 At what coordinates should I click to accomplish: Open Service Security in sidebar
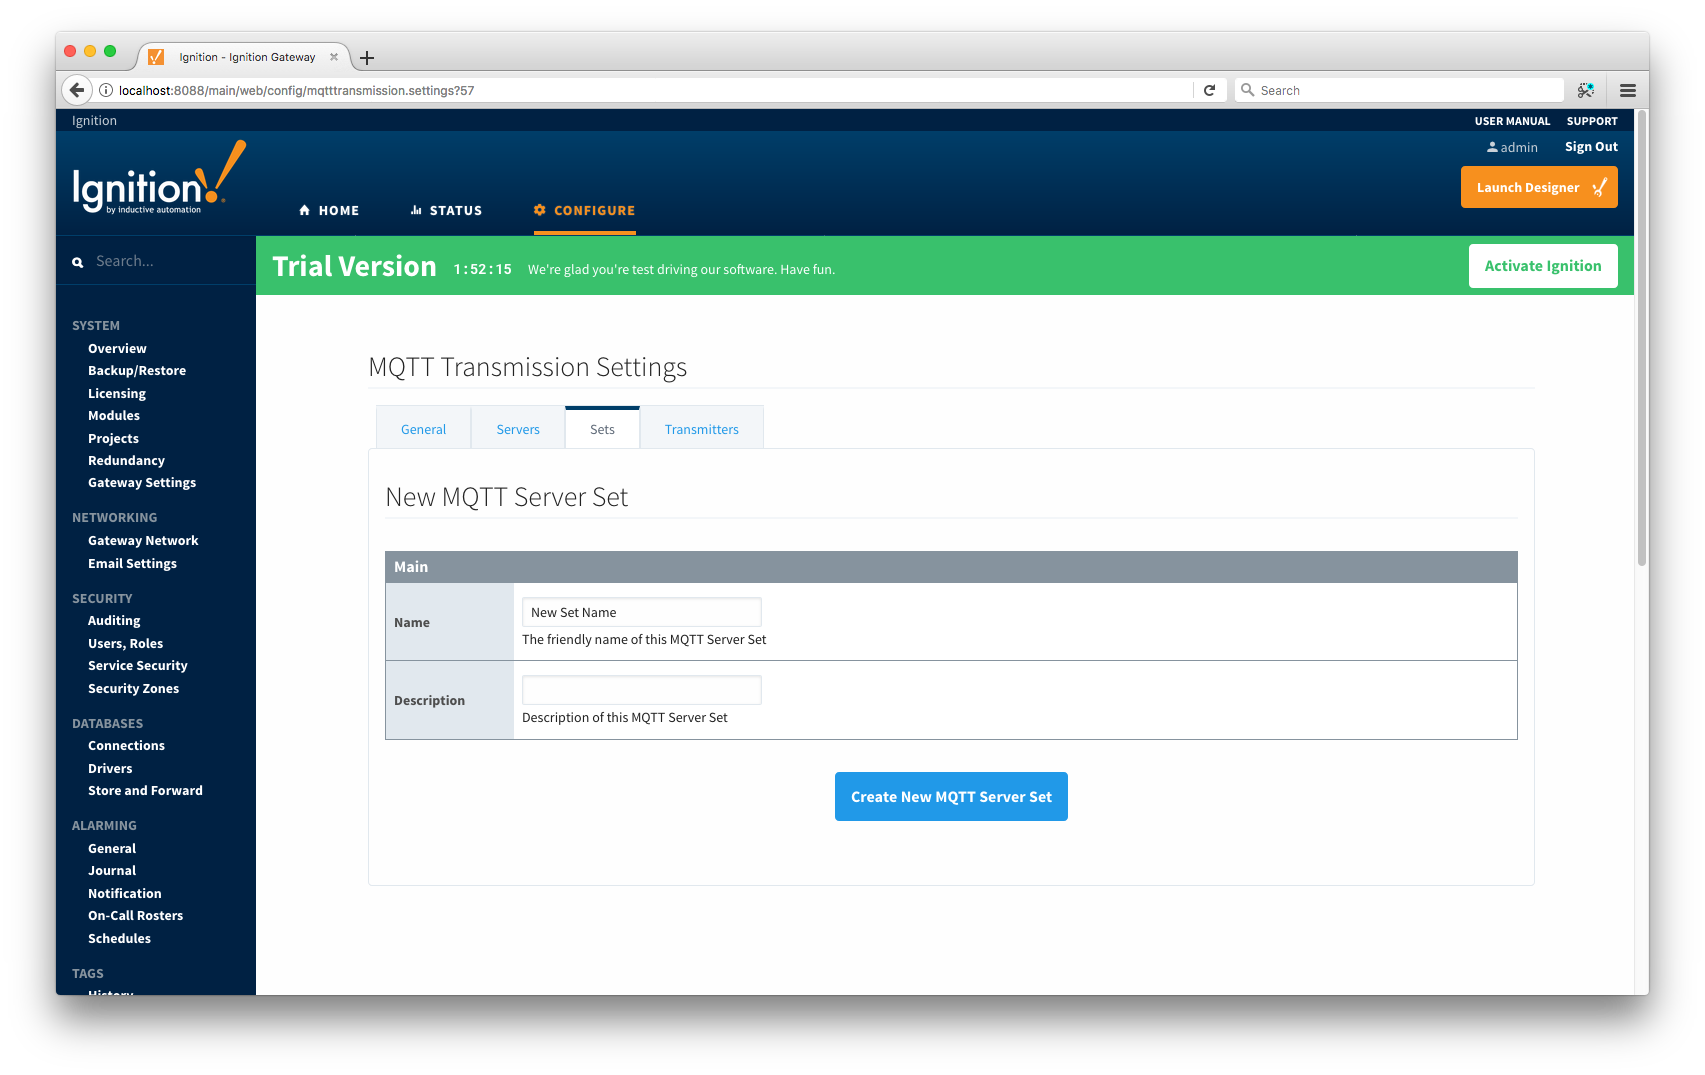click(x=138, y=665)
